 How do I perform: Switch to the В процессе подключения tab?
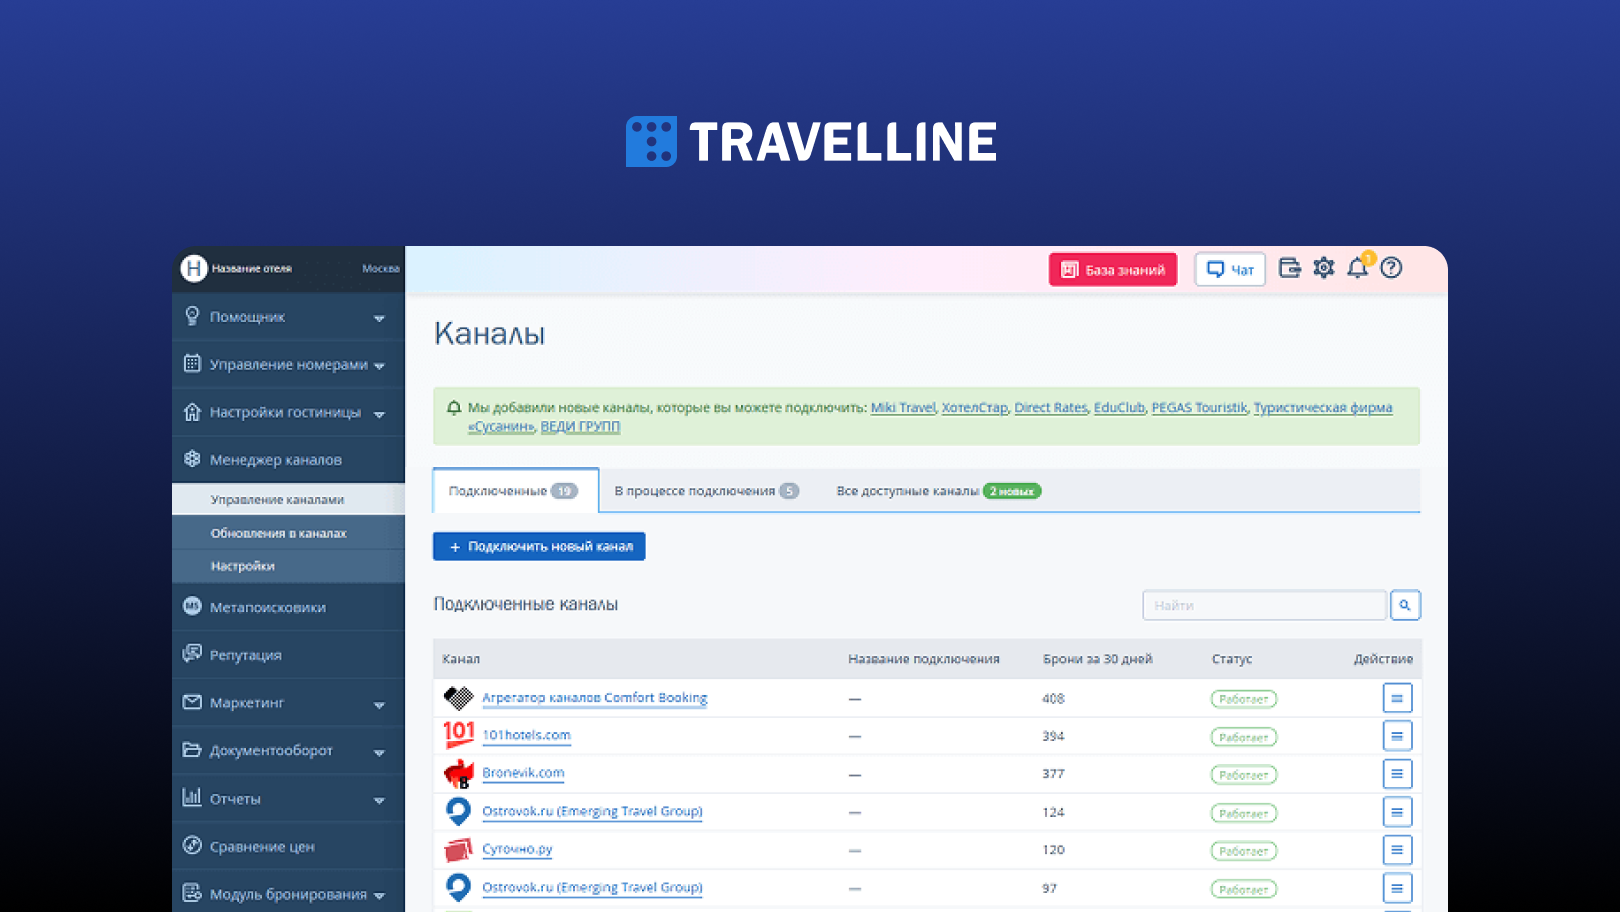click(x=697, y=490)
